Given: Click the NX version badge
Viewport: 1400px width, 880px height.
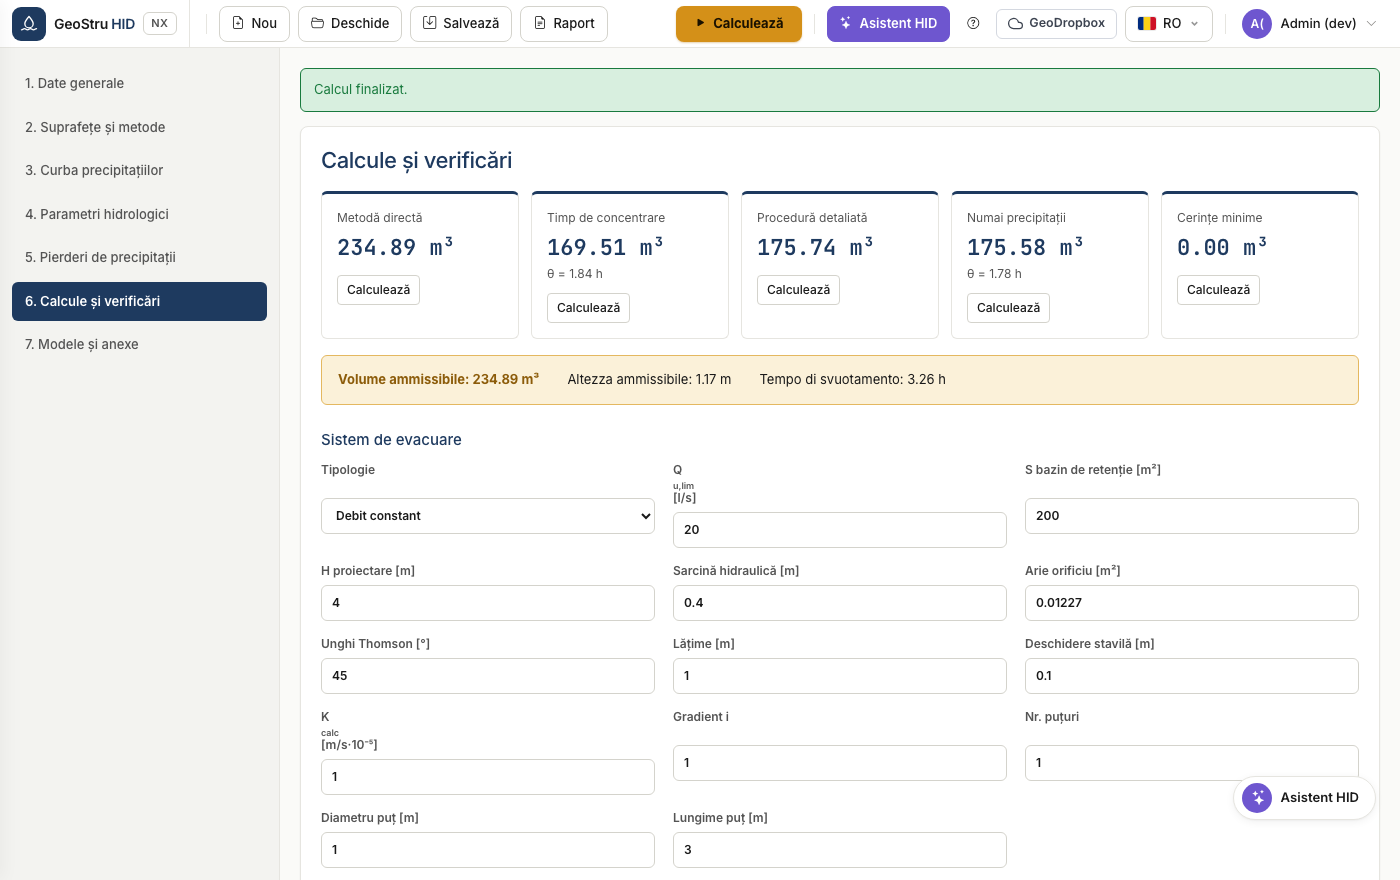Looking at the screenshot, I should click(x=160, y=23).
